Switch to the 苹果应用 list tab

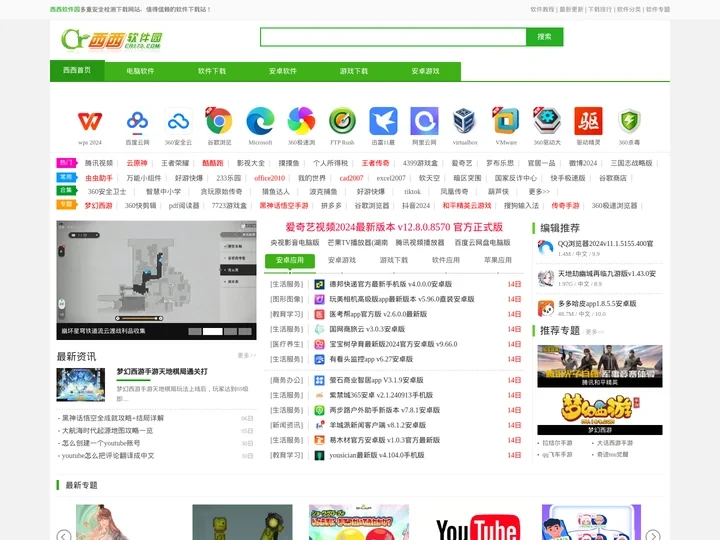(498, 260)
